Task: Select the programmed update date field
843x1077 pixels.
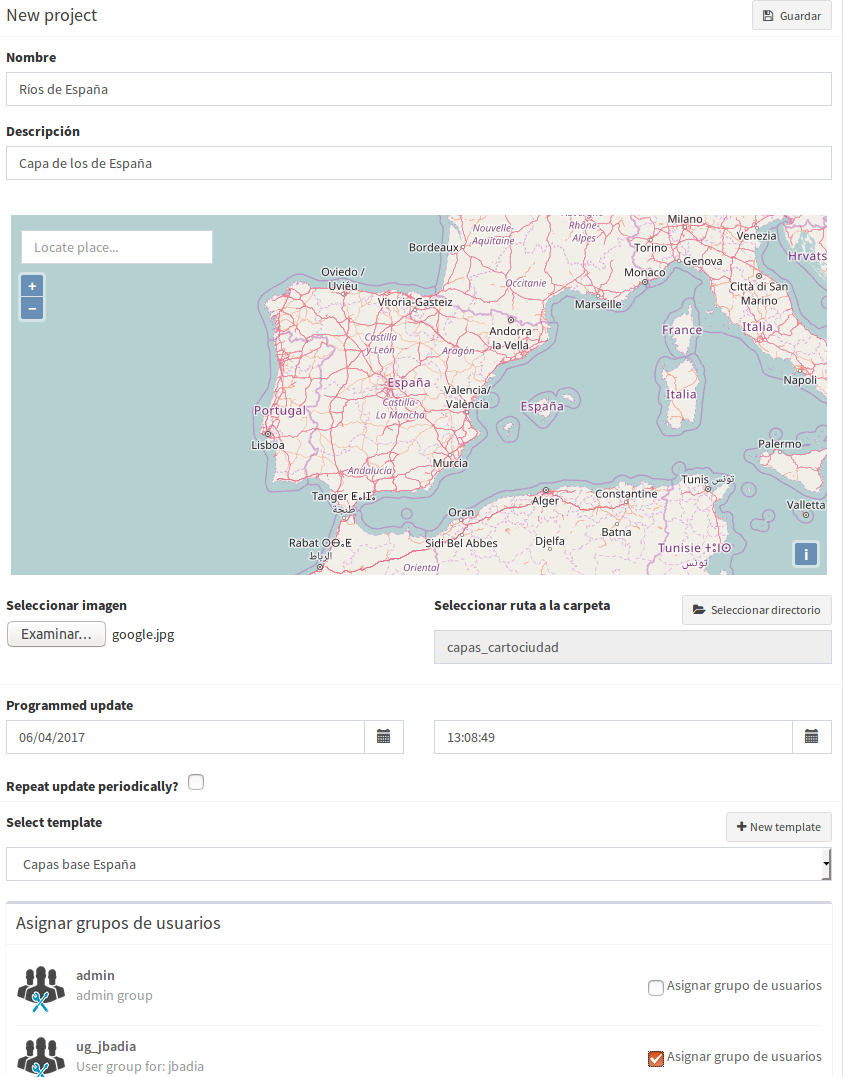Action: pyautogui.click(x=185, y=737)
